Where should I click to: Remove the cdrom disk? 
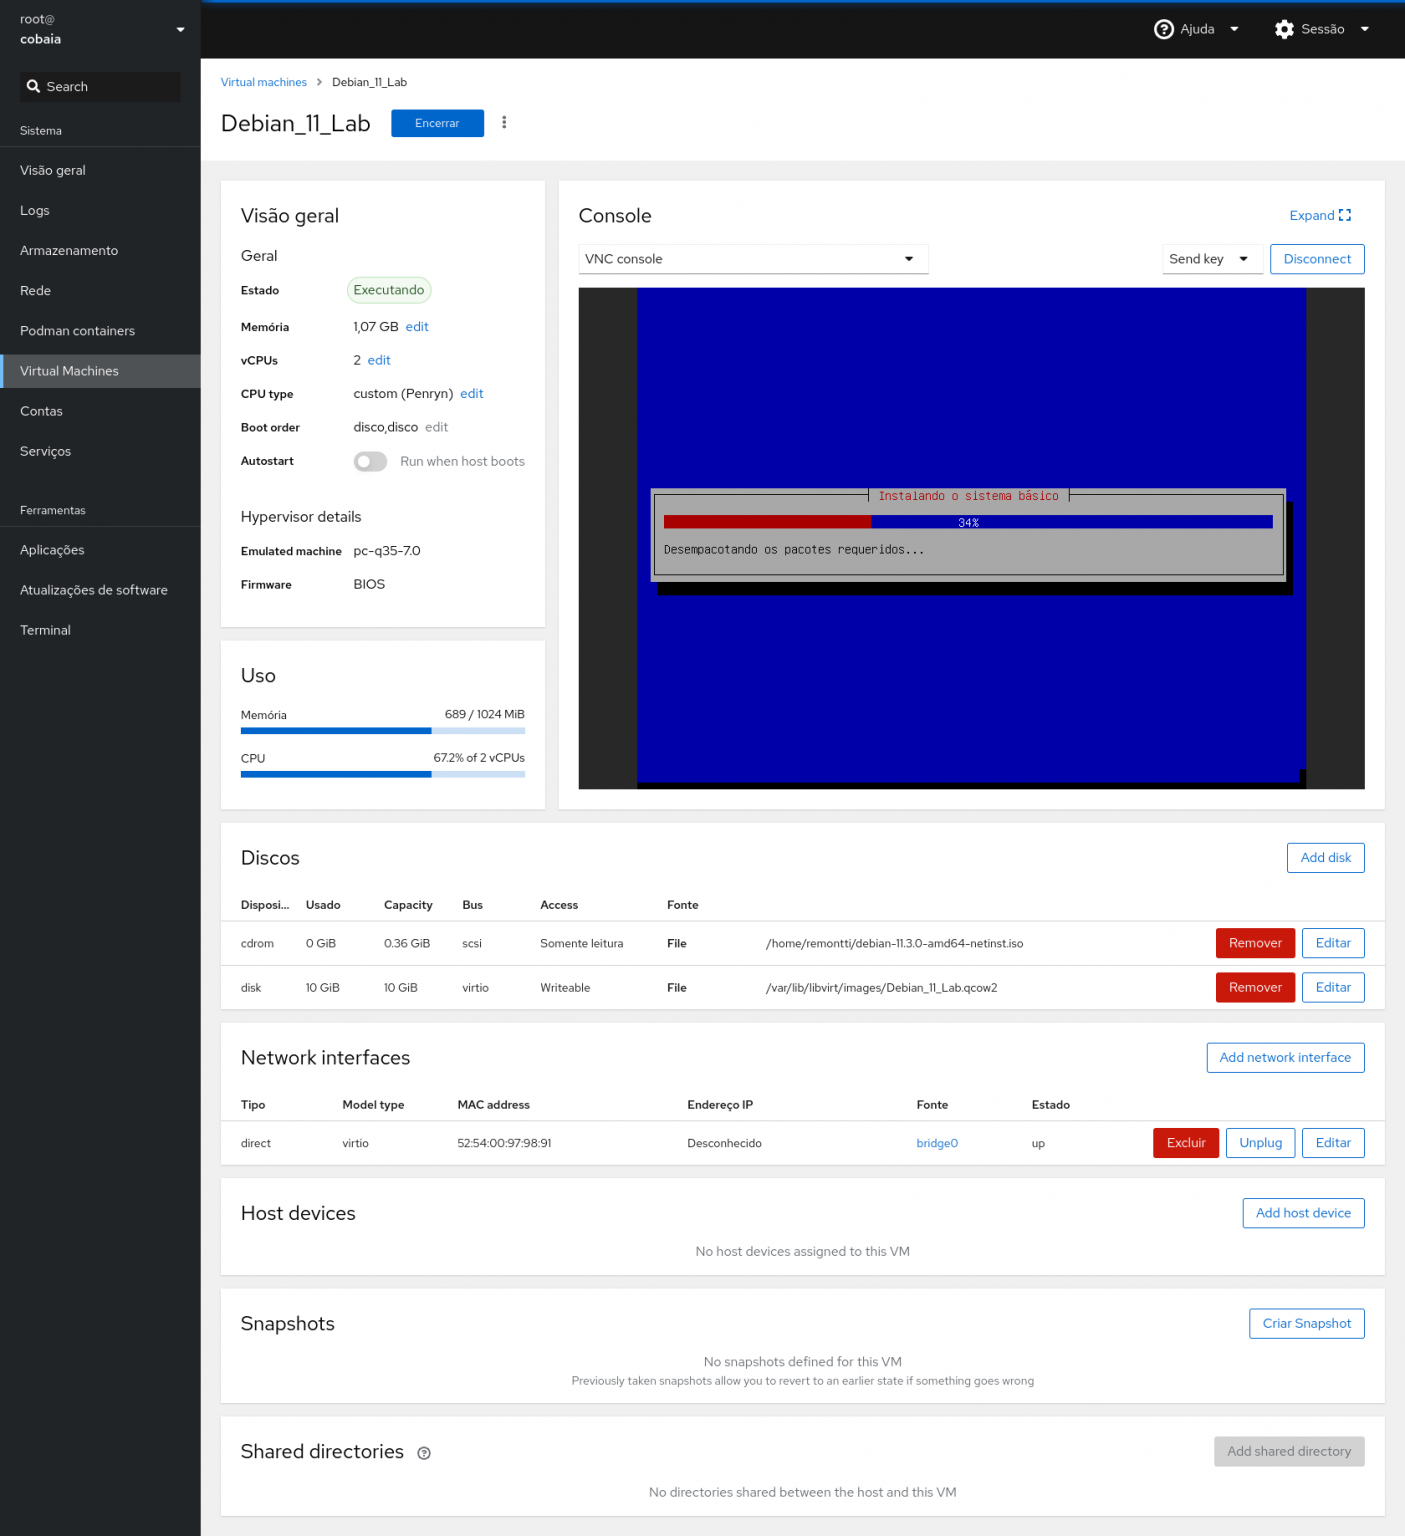1255,943
